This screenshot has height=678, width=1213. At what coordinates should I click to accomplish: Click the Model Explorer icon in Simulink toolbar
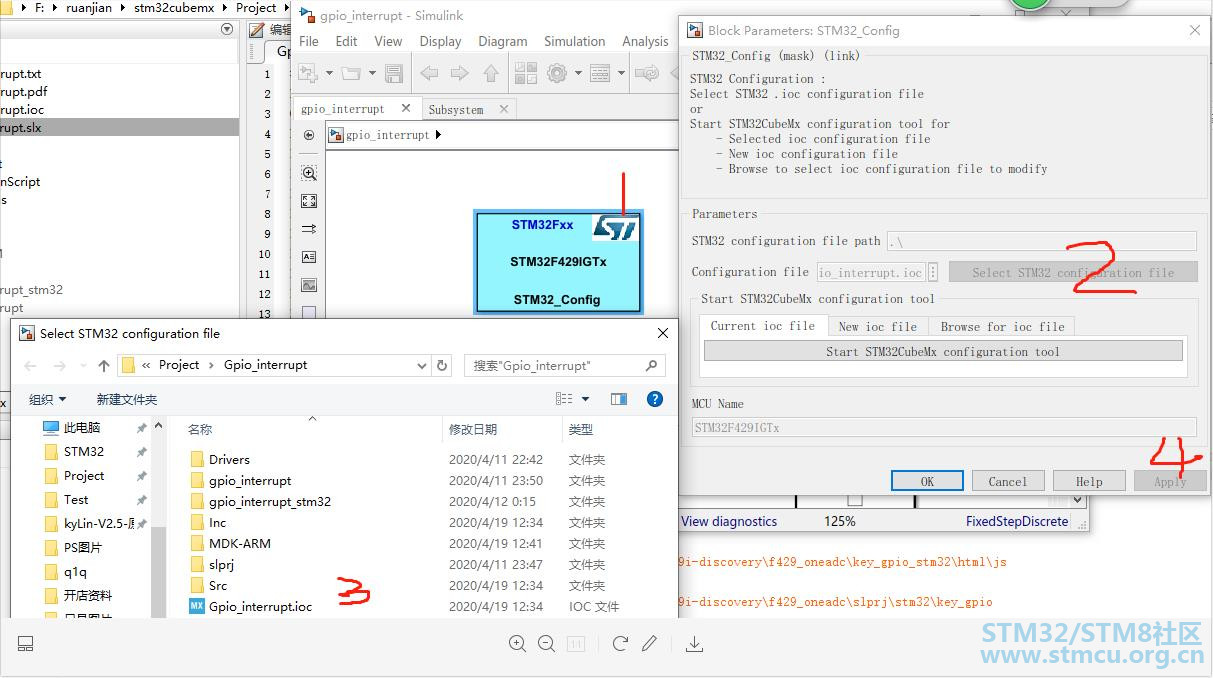[x=600, y=73]
